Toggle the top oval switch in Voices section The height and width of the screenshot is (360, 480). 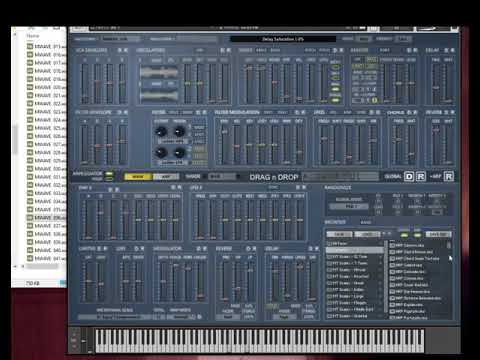[335, 67]
